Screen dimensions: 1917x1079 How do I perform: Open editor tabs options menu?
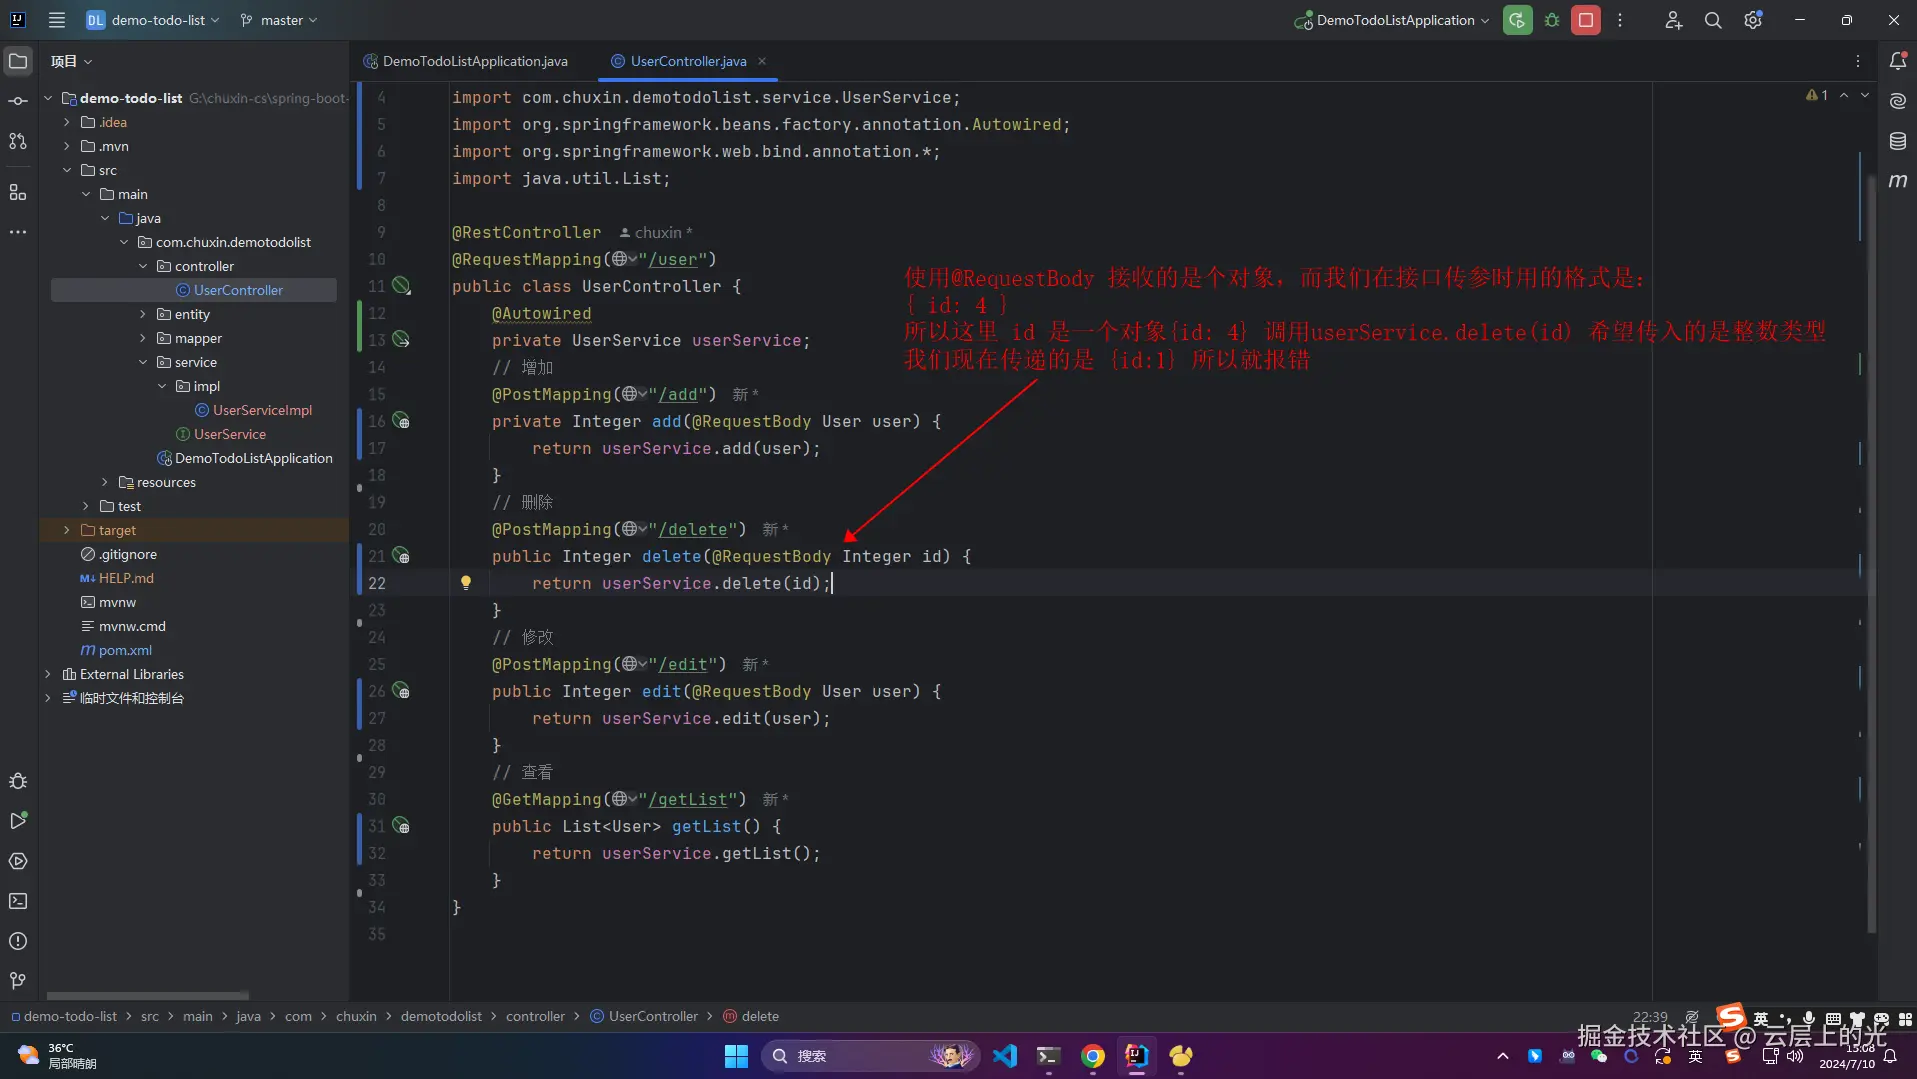coord(1858,61)
